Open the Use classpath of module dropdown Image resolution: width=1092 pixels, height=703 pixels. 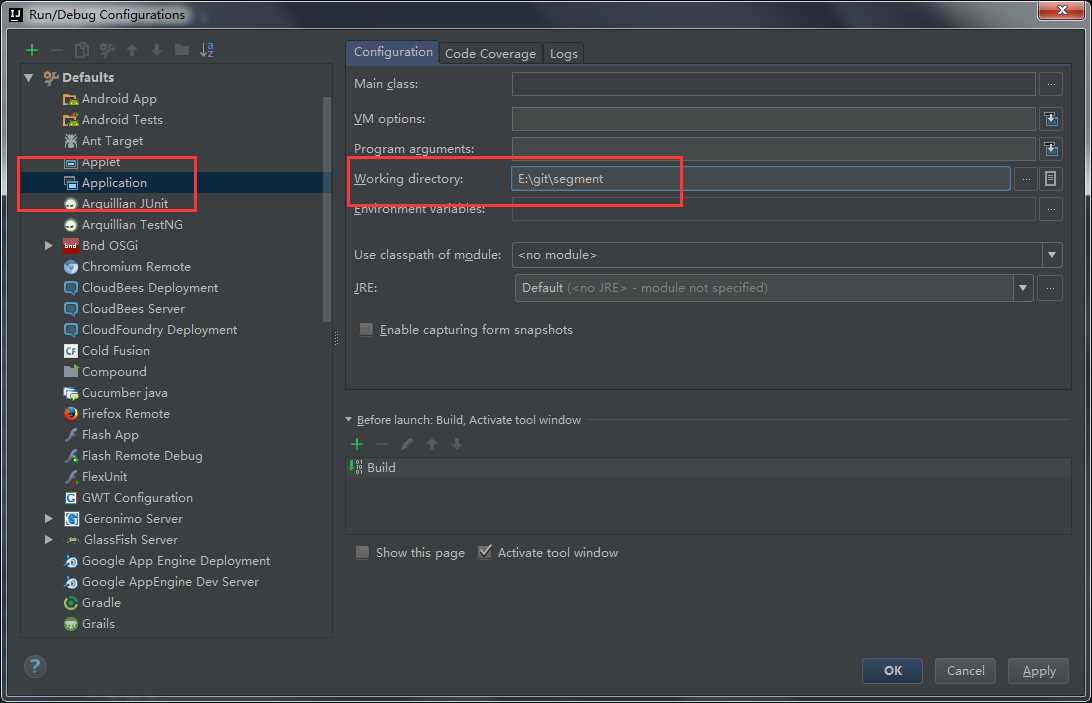(x=1051, y=255)
